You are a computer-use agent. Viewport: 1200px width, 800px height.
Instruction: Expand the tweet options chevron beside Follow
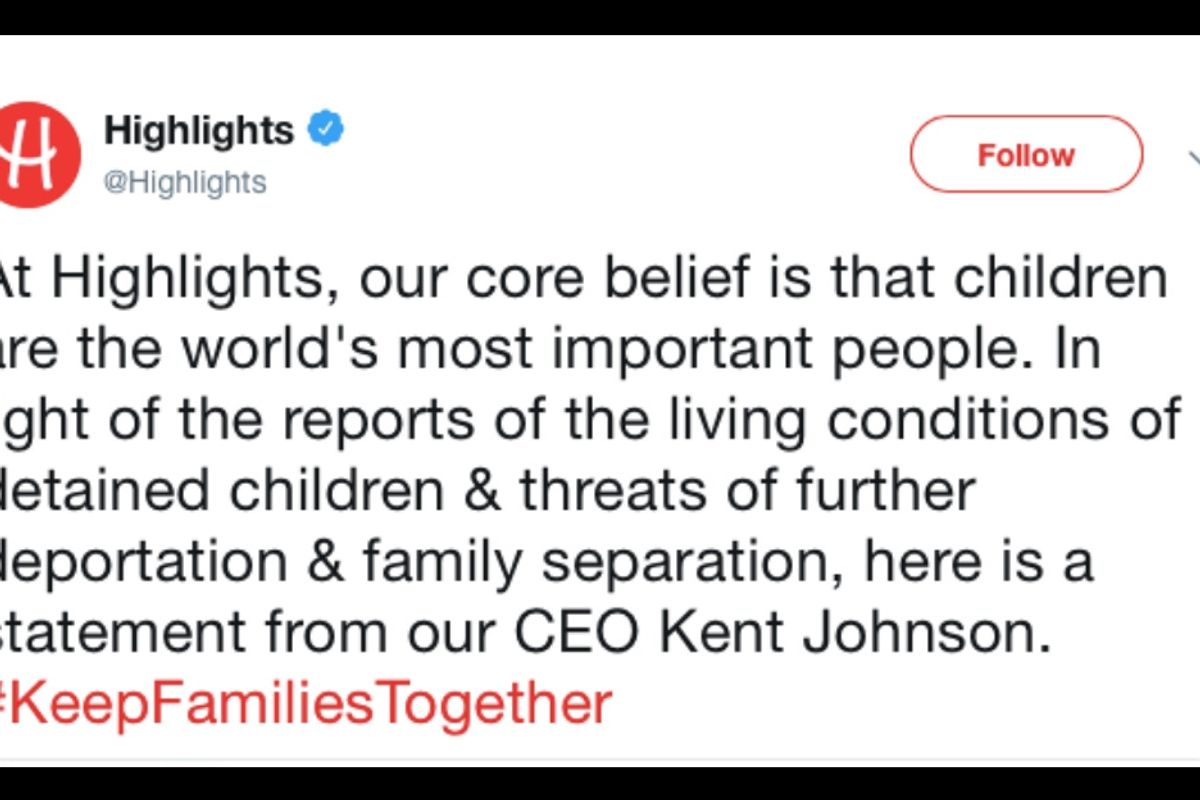point(1194,156)
